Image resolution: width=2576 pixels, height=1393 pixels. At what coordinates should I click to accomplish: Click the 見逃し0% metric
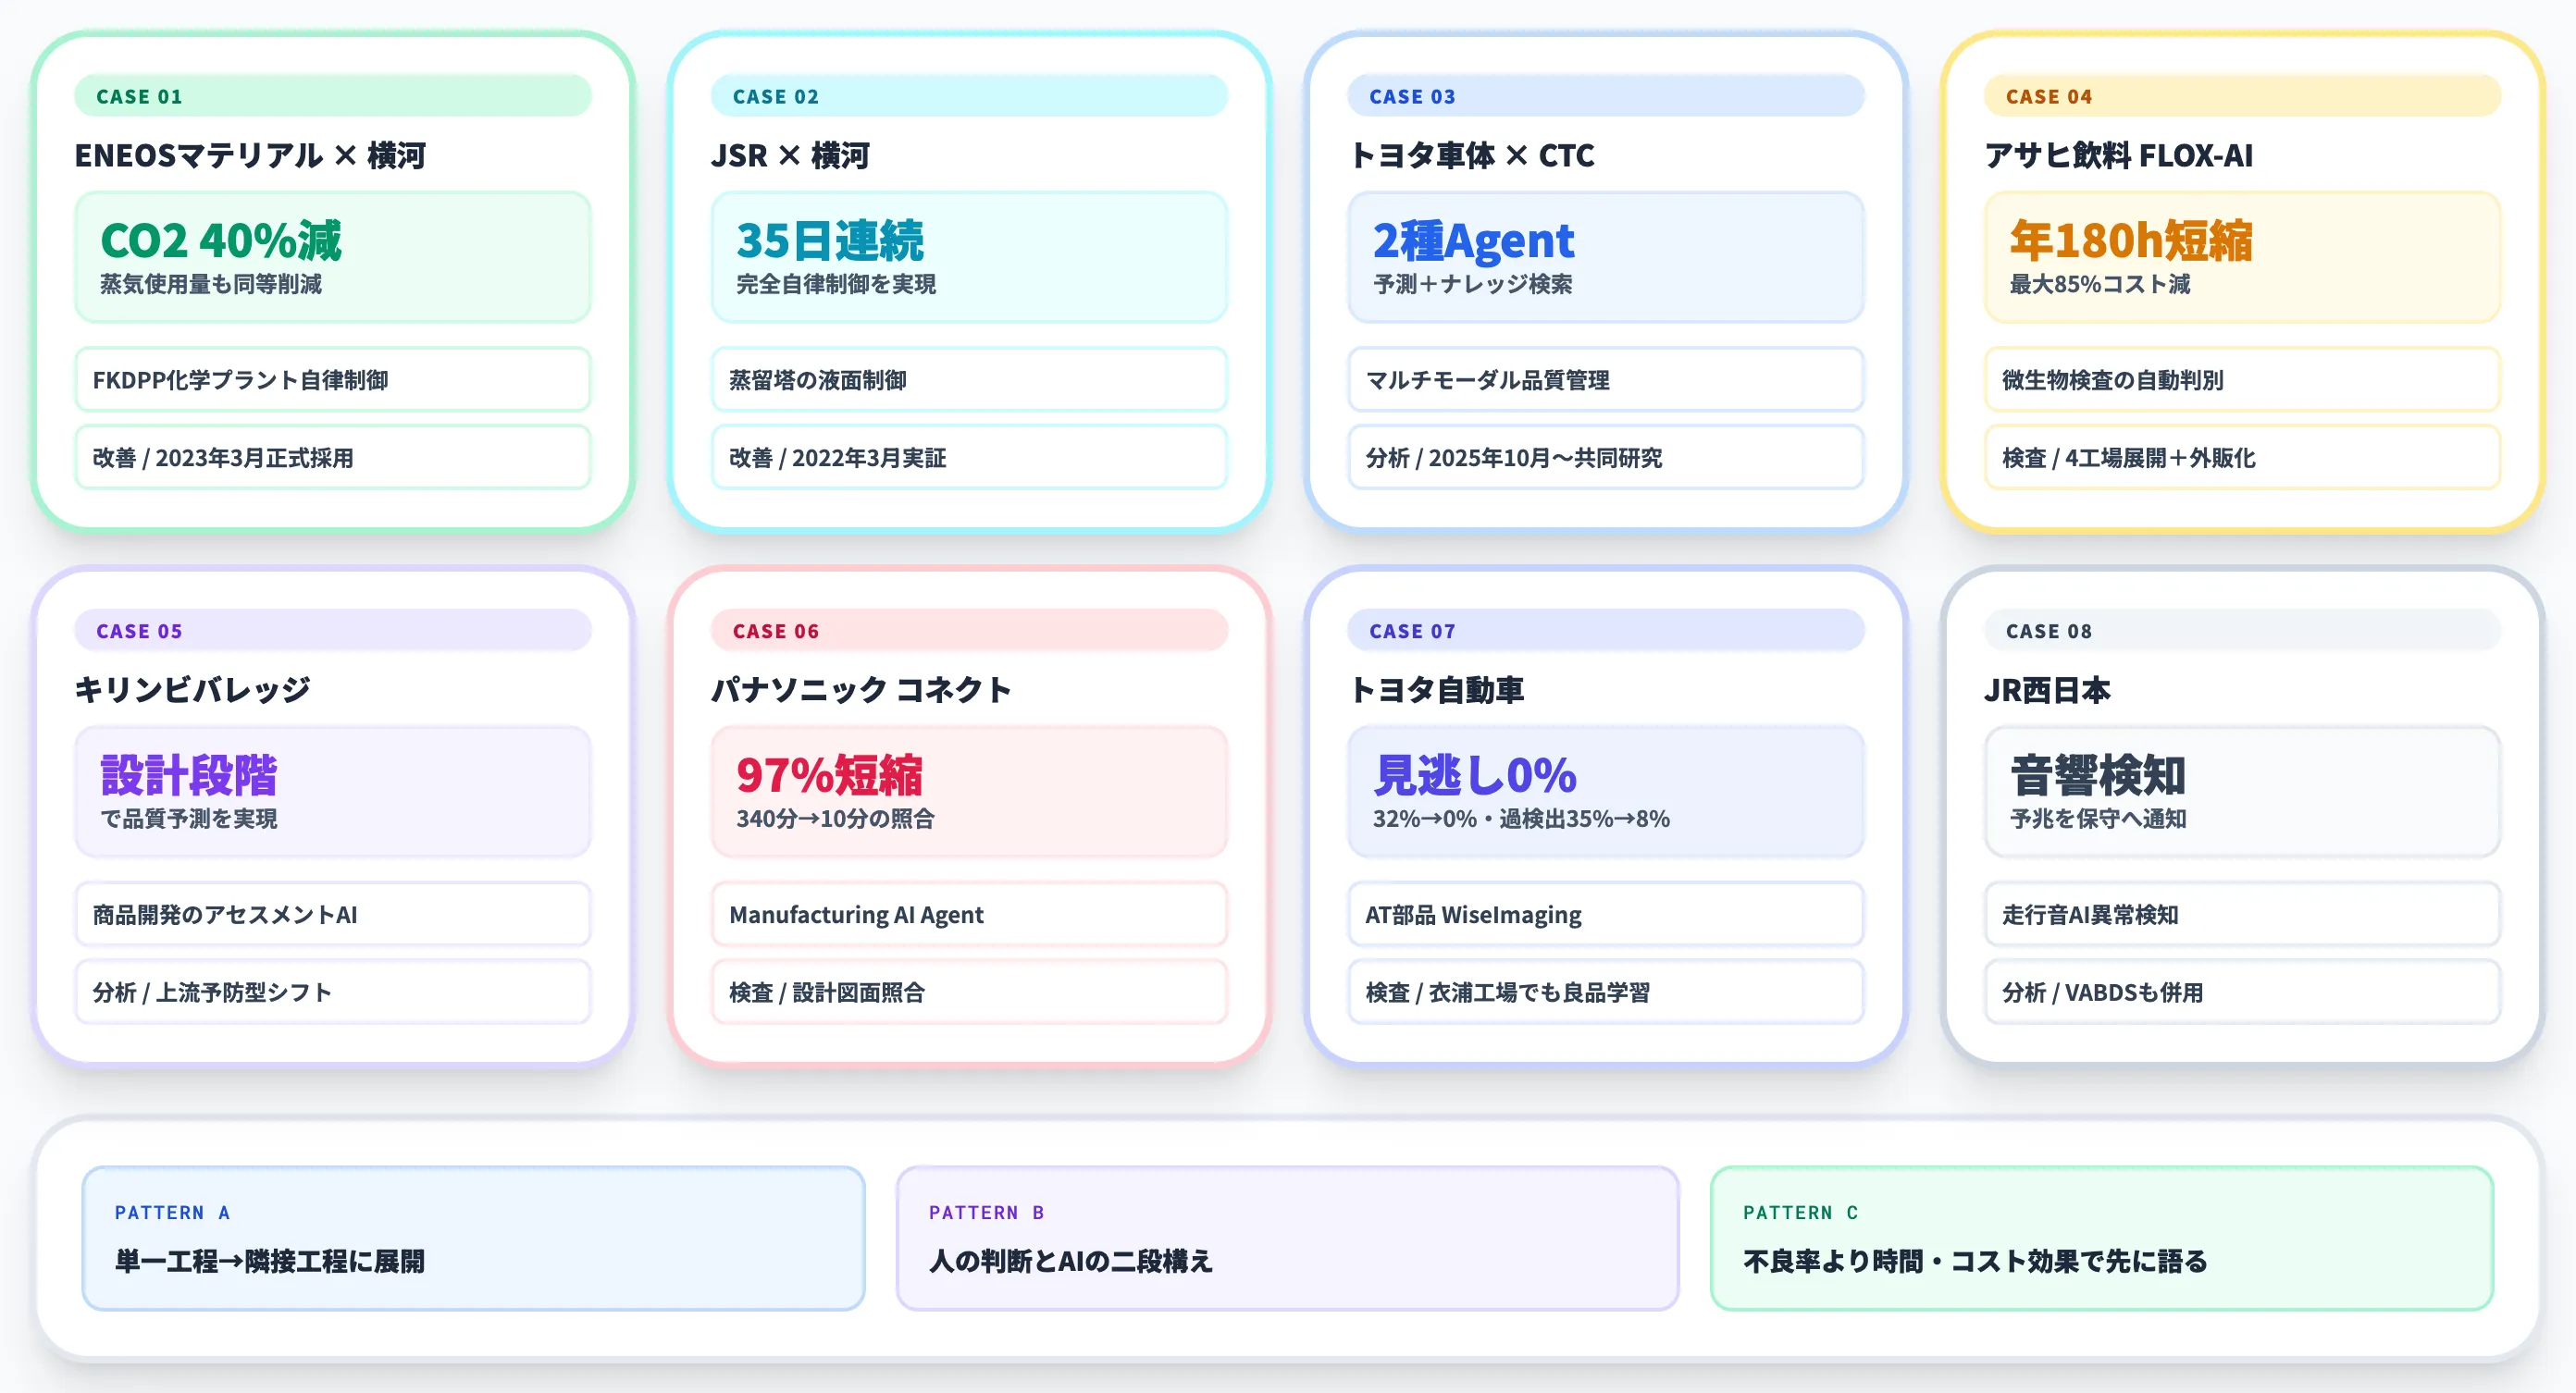click(1474, 775)
